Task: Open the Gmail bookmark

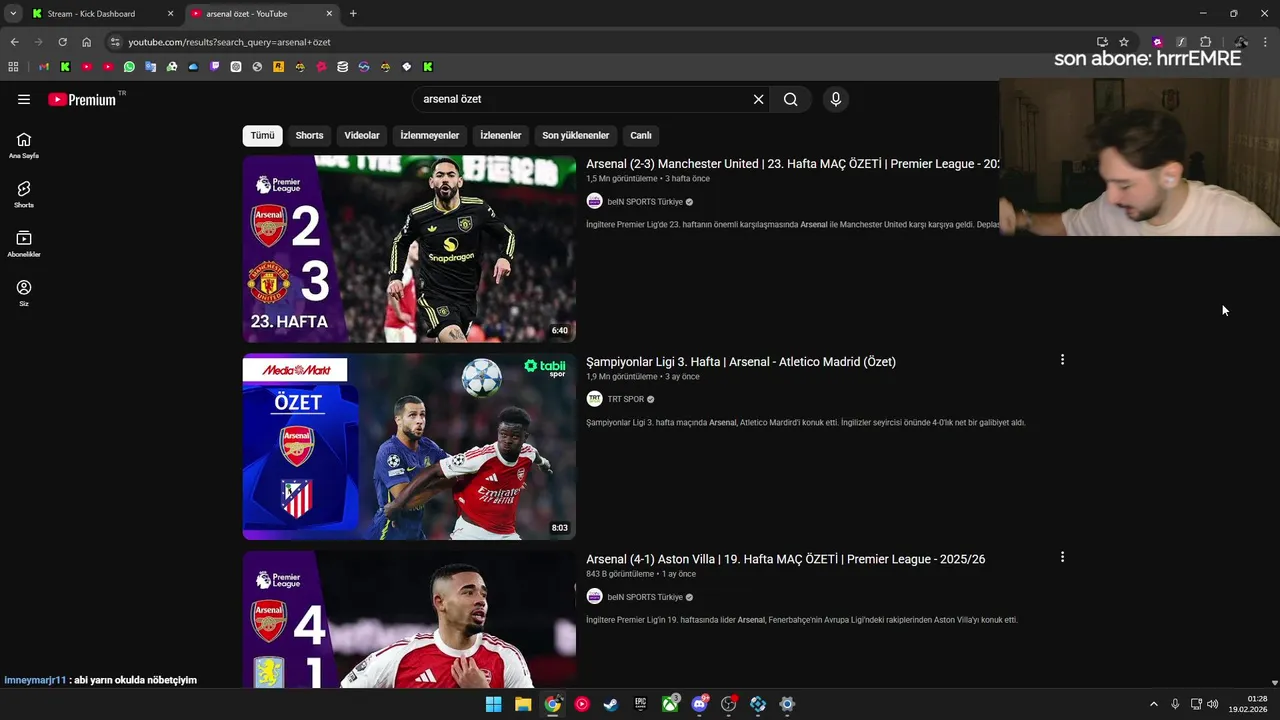Action: coord(44,67)
